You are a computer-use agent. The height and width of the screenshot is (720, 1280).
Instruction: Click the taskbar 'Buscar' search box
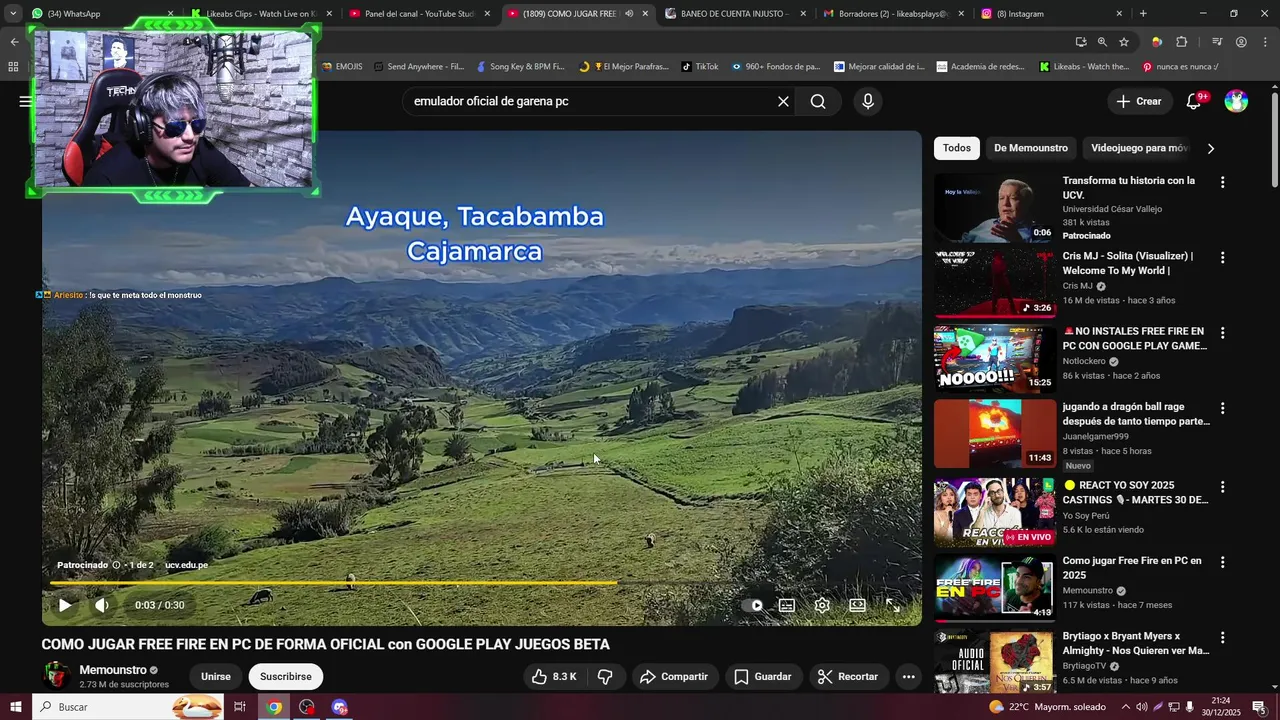click(x=128, y=707)
